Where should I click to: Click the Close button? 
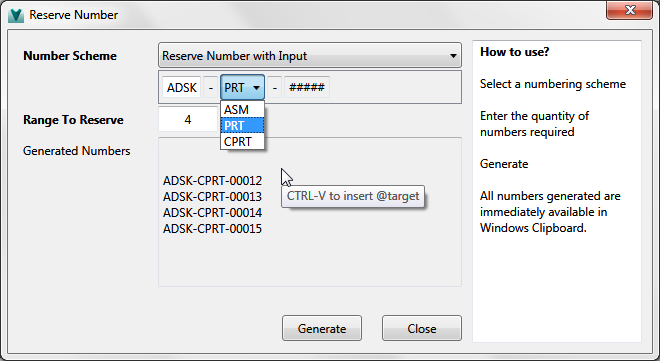pyautogui.click(x=422, y=328)
